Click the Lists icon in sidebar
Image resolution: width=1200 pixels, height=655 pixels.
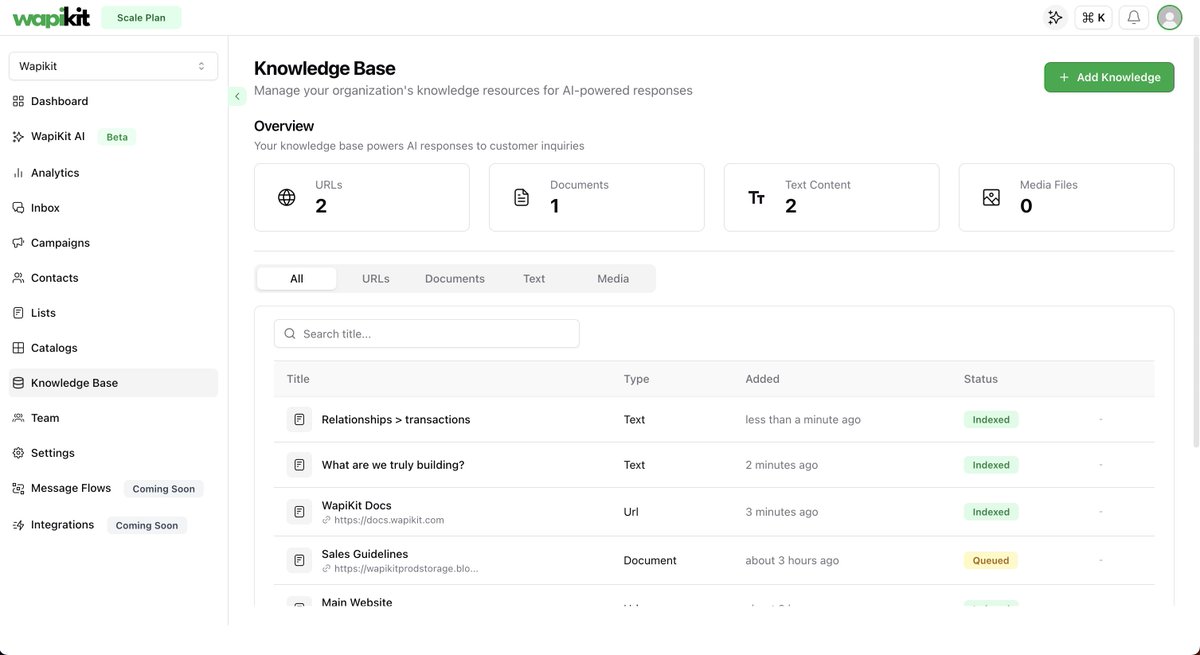coord(18,313)
